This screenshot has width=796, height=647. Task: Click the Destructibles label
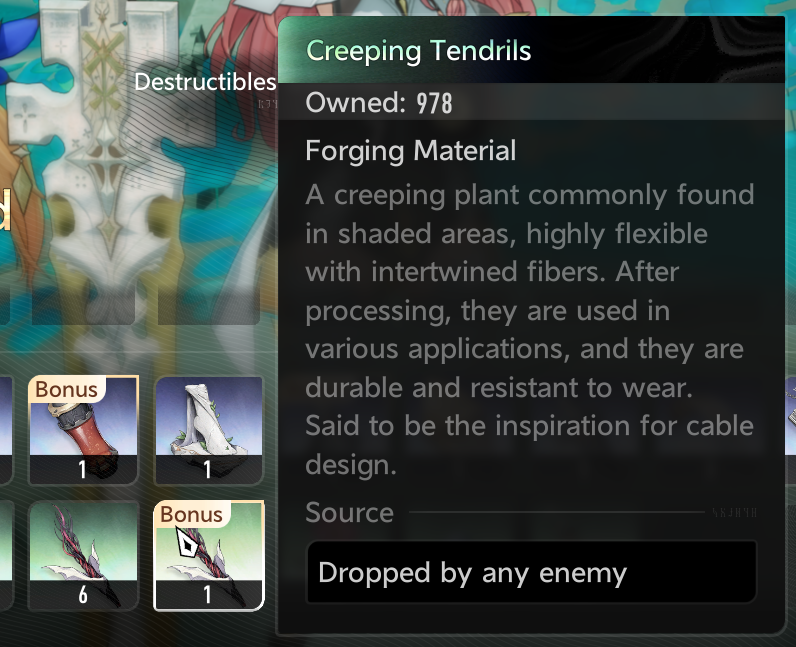pos(205,82)
